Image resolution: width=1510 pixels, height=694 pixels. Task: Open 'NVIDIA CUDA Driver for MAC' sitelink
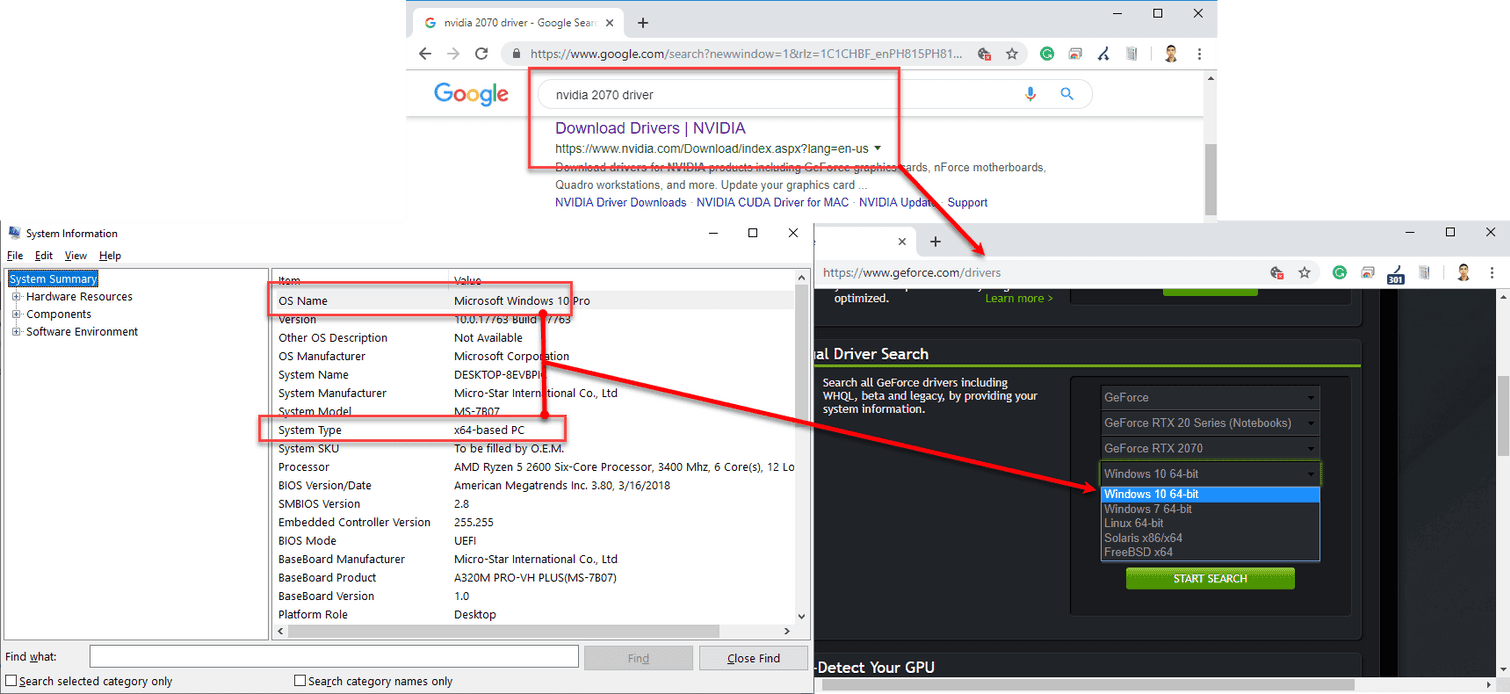point(772,202)
